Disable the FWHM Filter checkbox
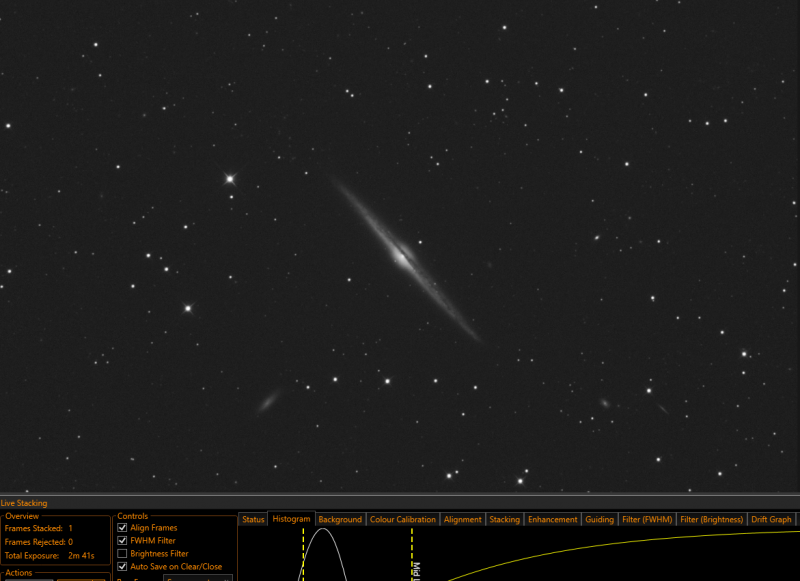This screenshot has width=800, height=581. pos(122,540)
